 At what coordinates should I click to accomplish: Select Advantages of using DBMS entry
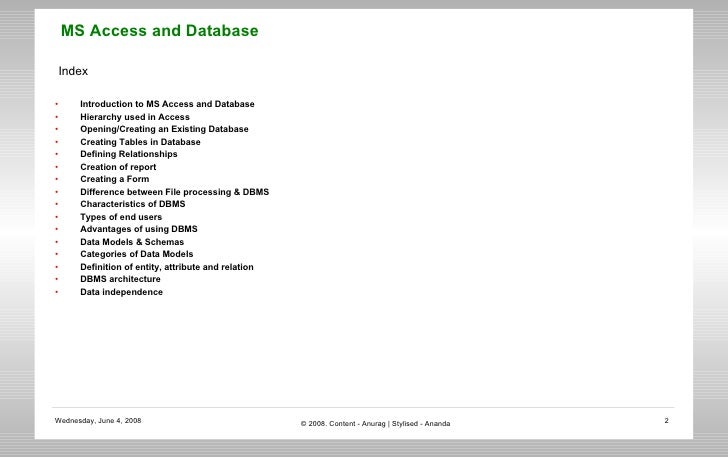(x=138, y=229)
